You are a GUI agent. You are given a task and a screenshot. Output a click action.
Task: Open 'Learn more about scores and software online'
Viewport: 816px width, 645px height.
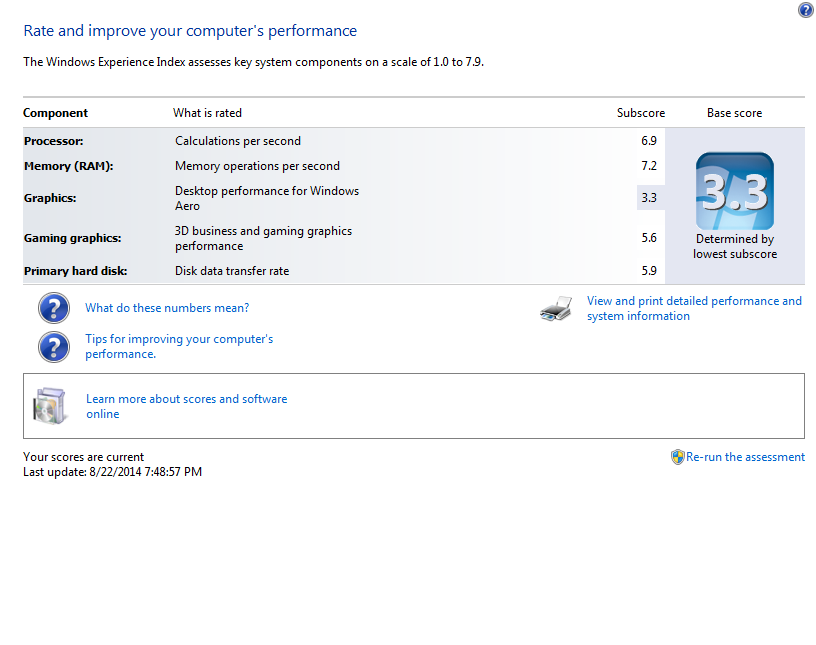[186, 407]
